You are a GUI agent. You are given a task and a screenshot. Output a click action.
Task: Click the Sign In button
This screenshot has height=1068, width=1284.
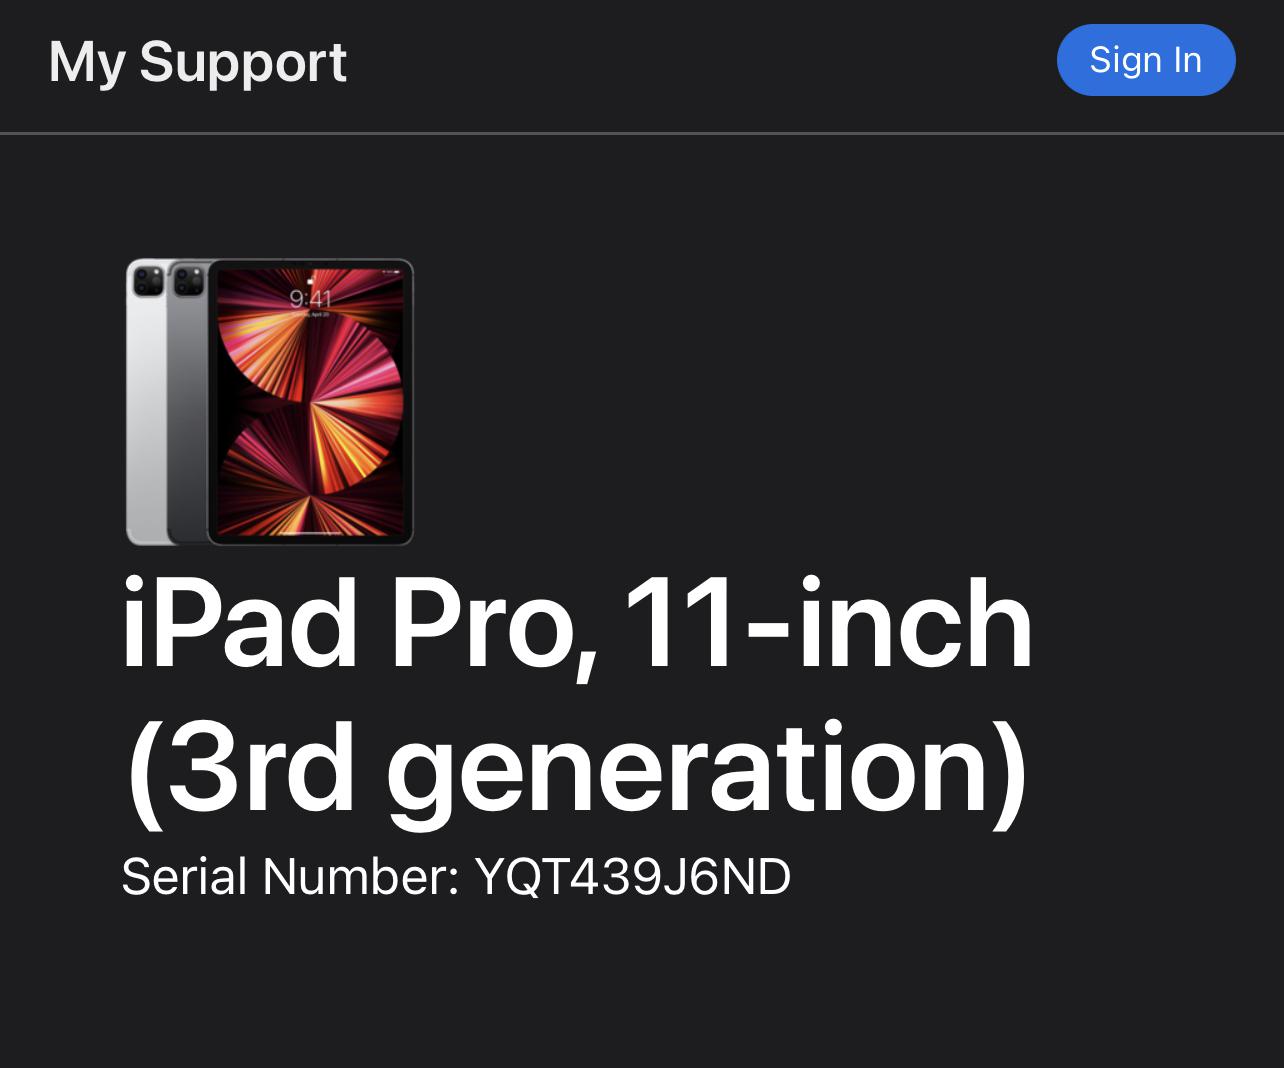tap(1146, 60)
